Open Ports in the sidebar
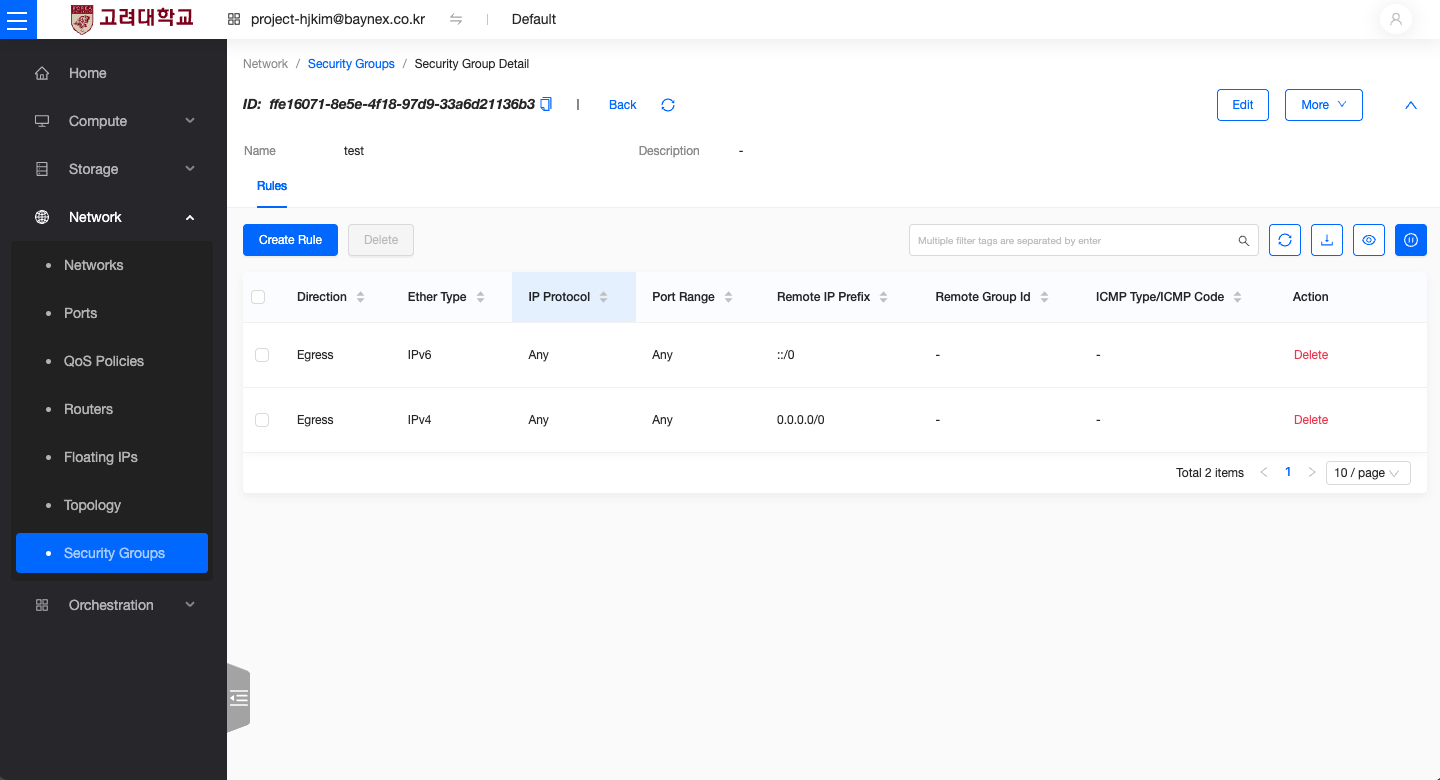 112,313
